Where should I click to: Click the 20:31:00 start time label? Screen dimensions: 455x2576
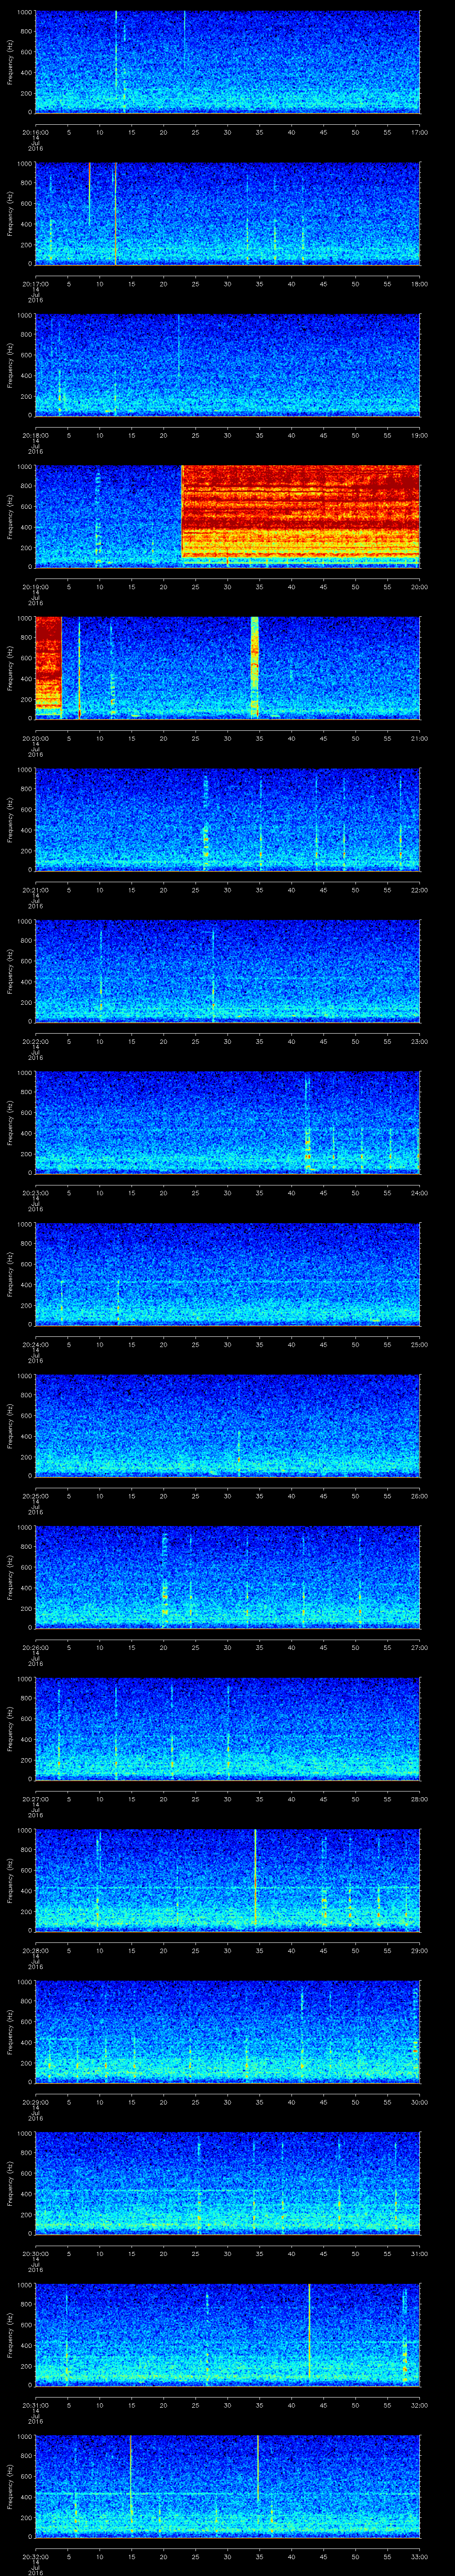tap(35, 2404)
